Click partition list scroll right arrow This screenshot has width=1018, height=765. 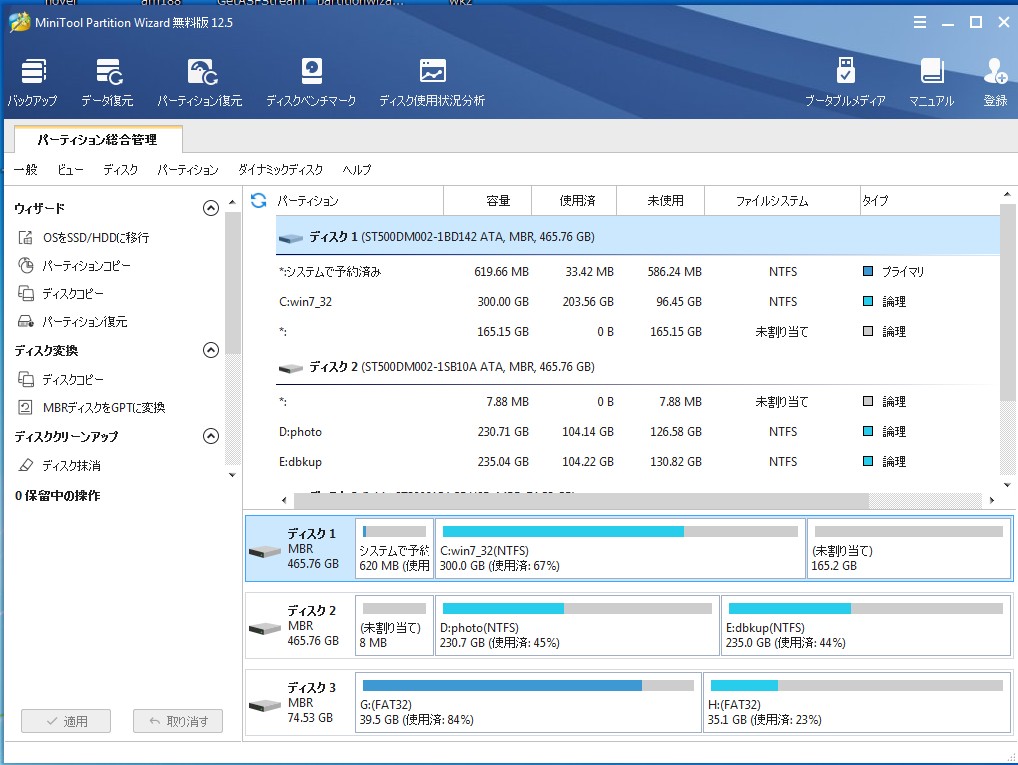pyautogui.click(x=991, y=500)
